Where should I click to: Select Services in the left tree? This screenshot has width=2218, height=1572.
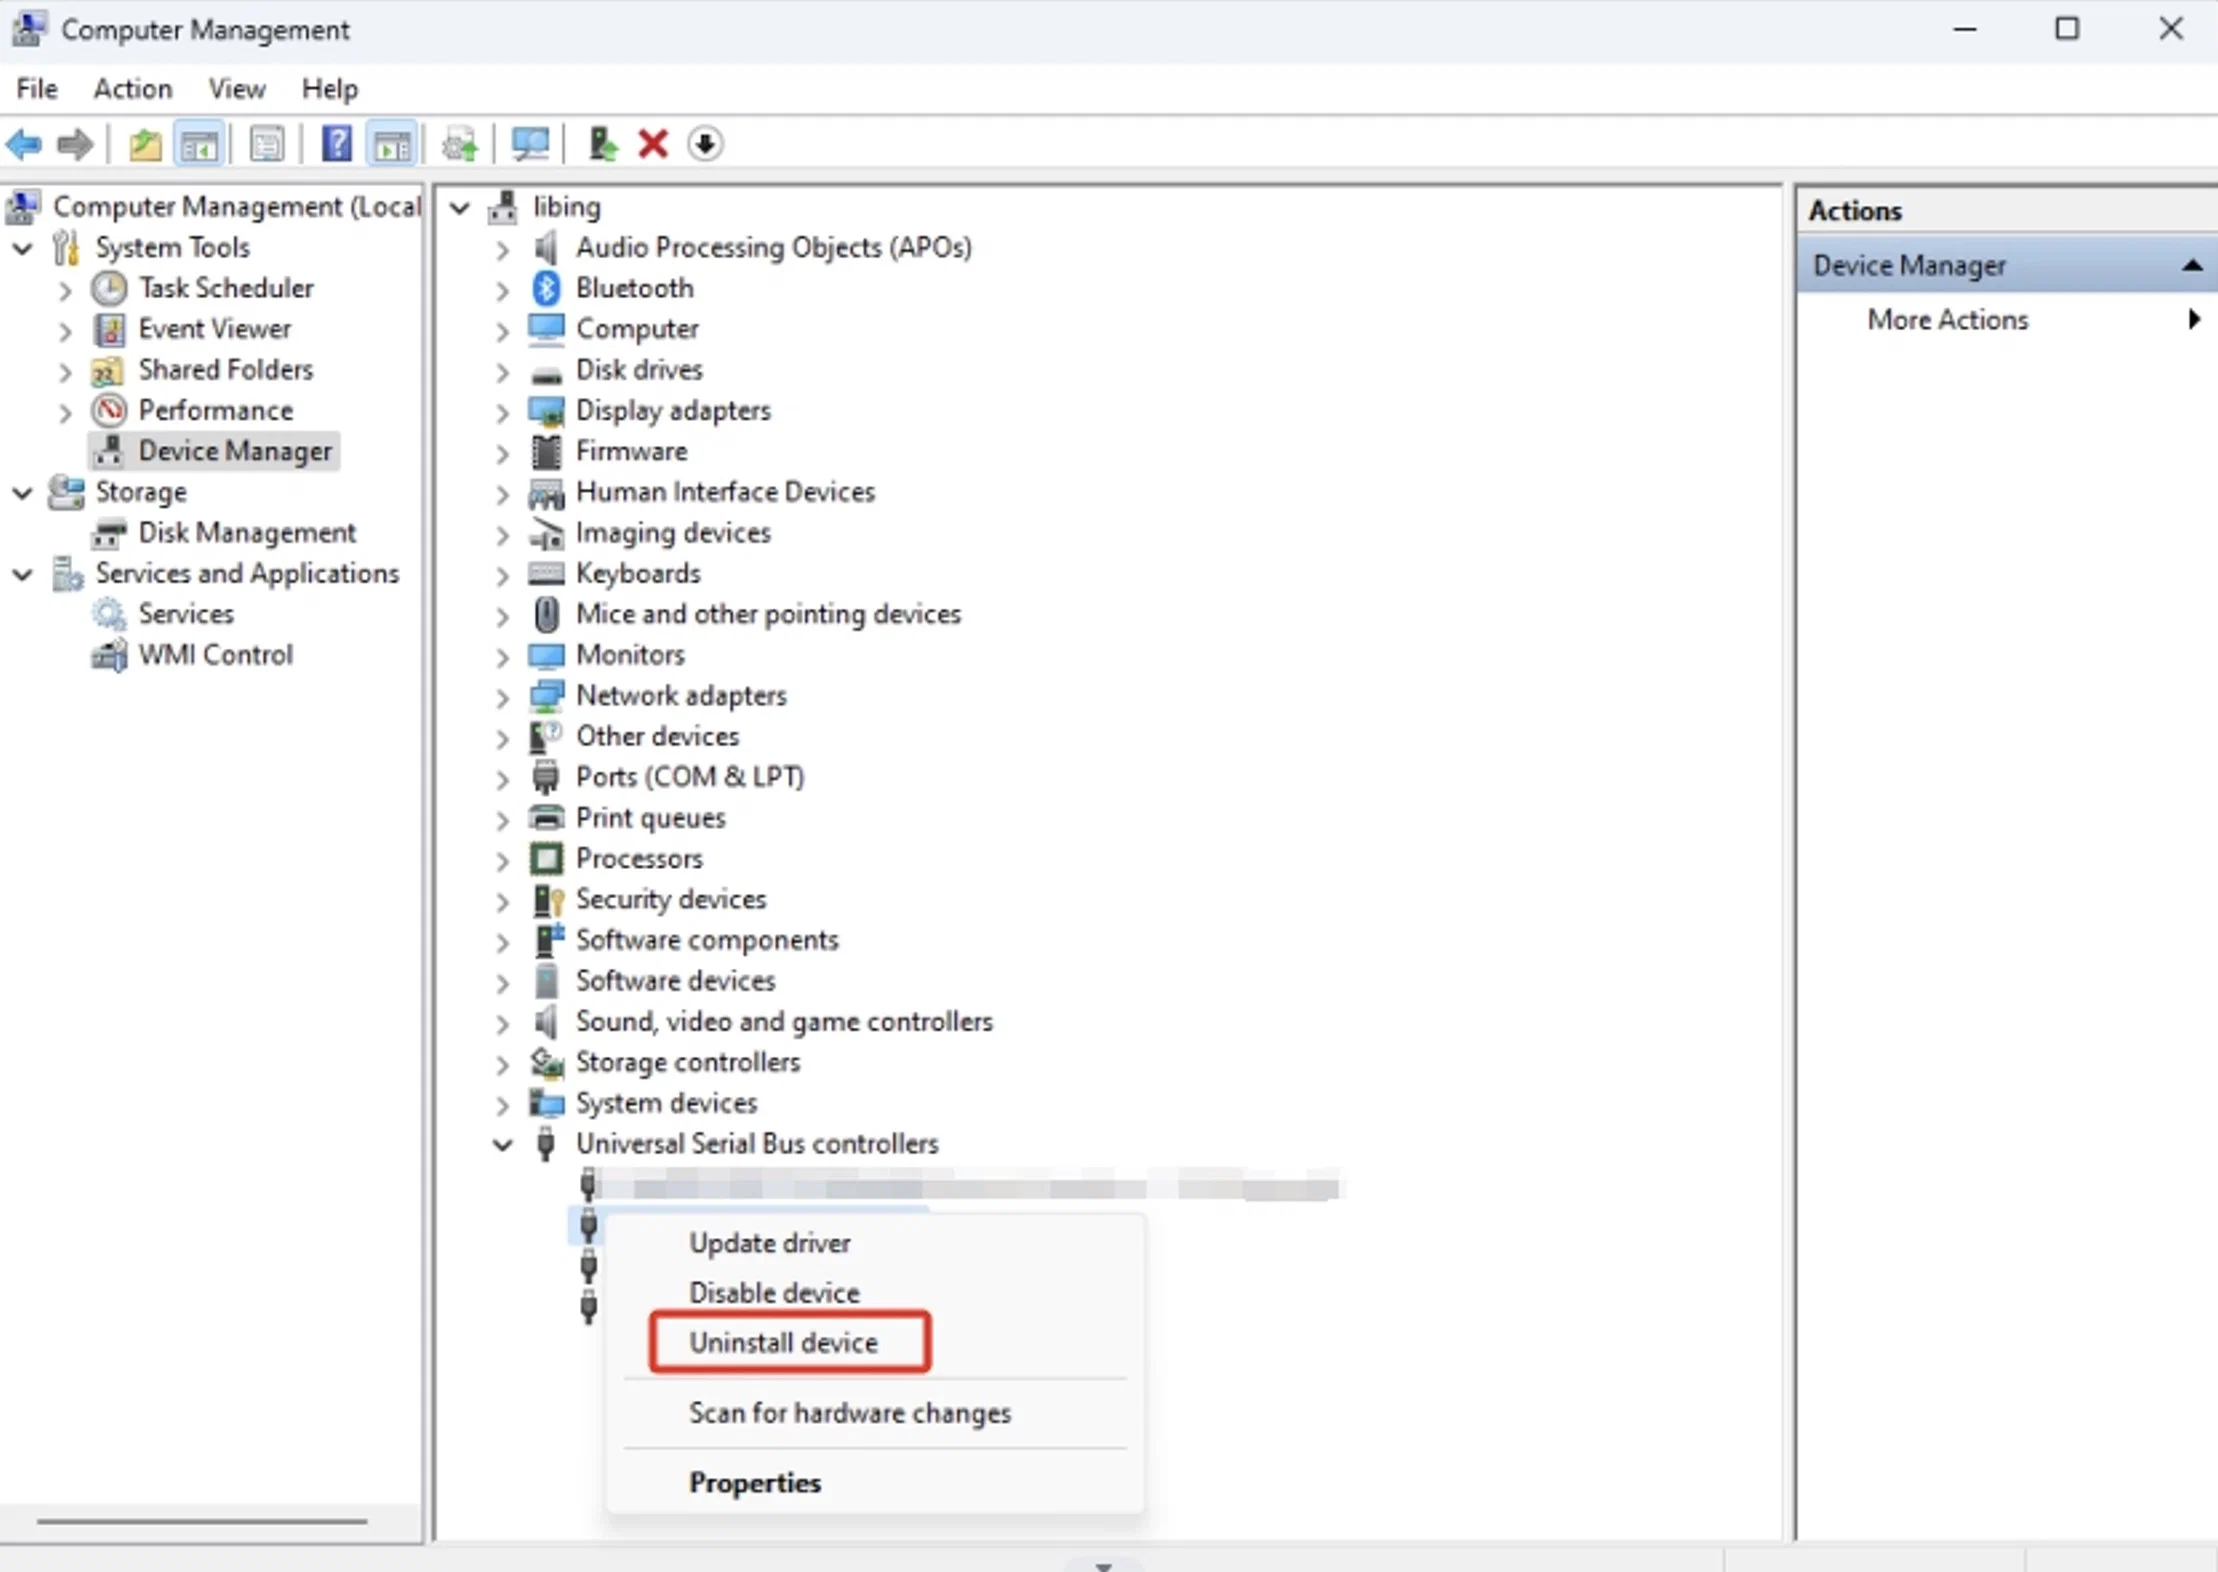186,614
